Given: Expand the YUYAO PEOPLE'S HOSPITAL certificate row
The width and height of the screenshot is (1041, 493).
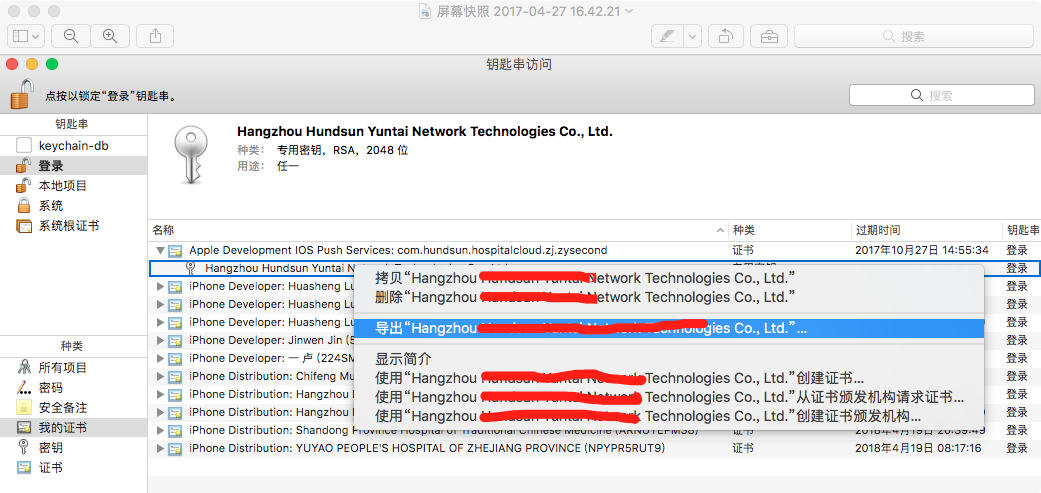Looking at the screenshot, I should click(159, 449).
